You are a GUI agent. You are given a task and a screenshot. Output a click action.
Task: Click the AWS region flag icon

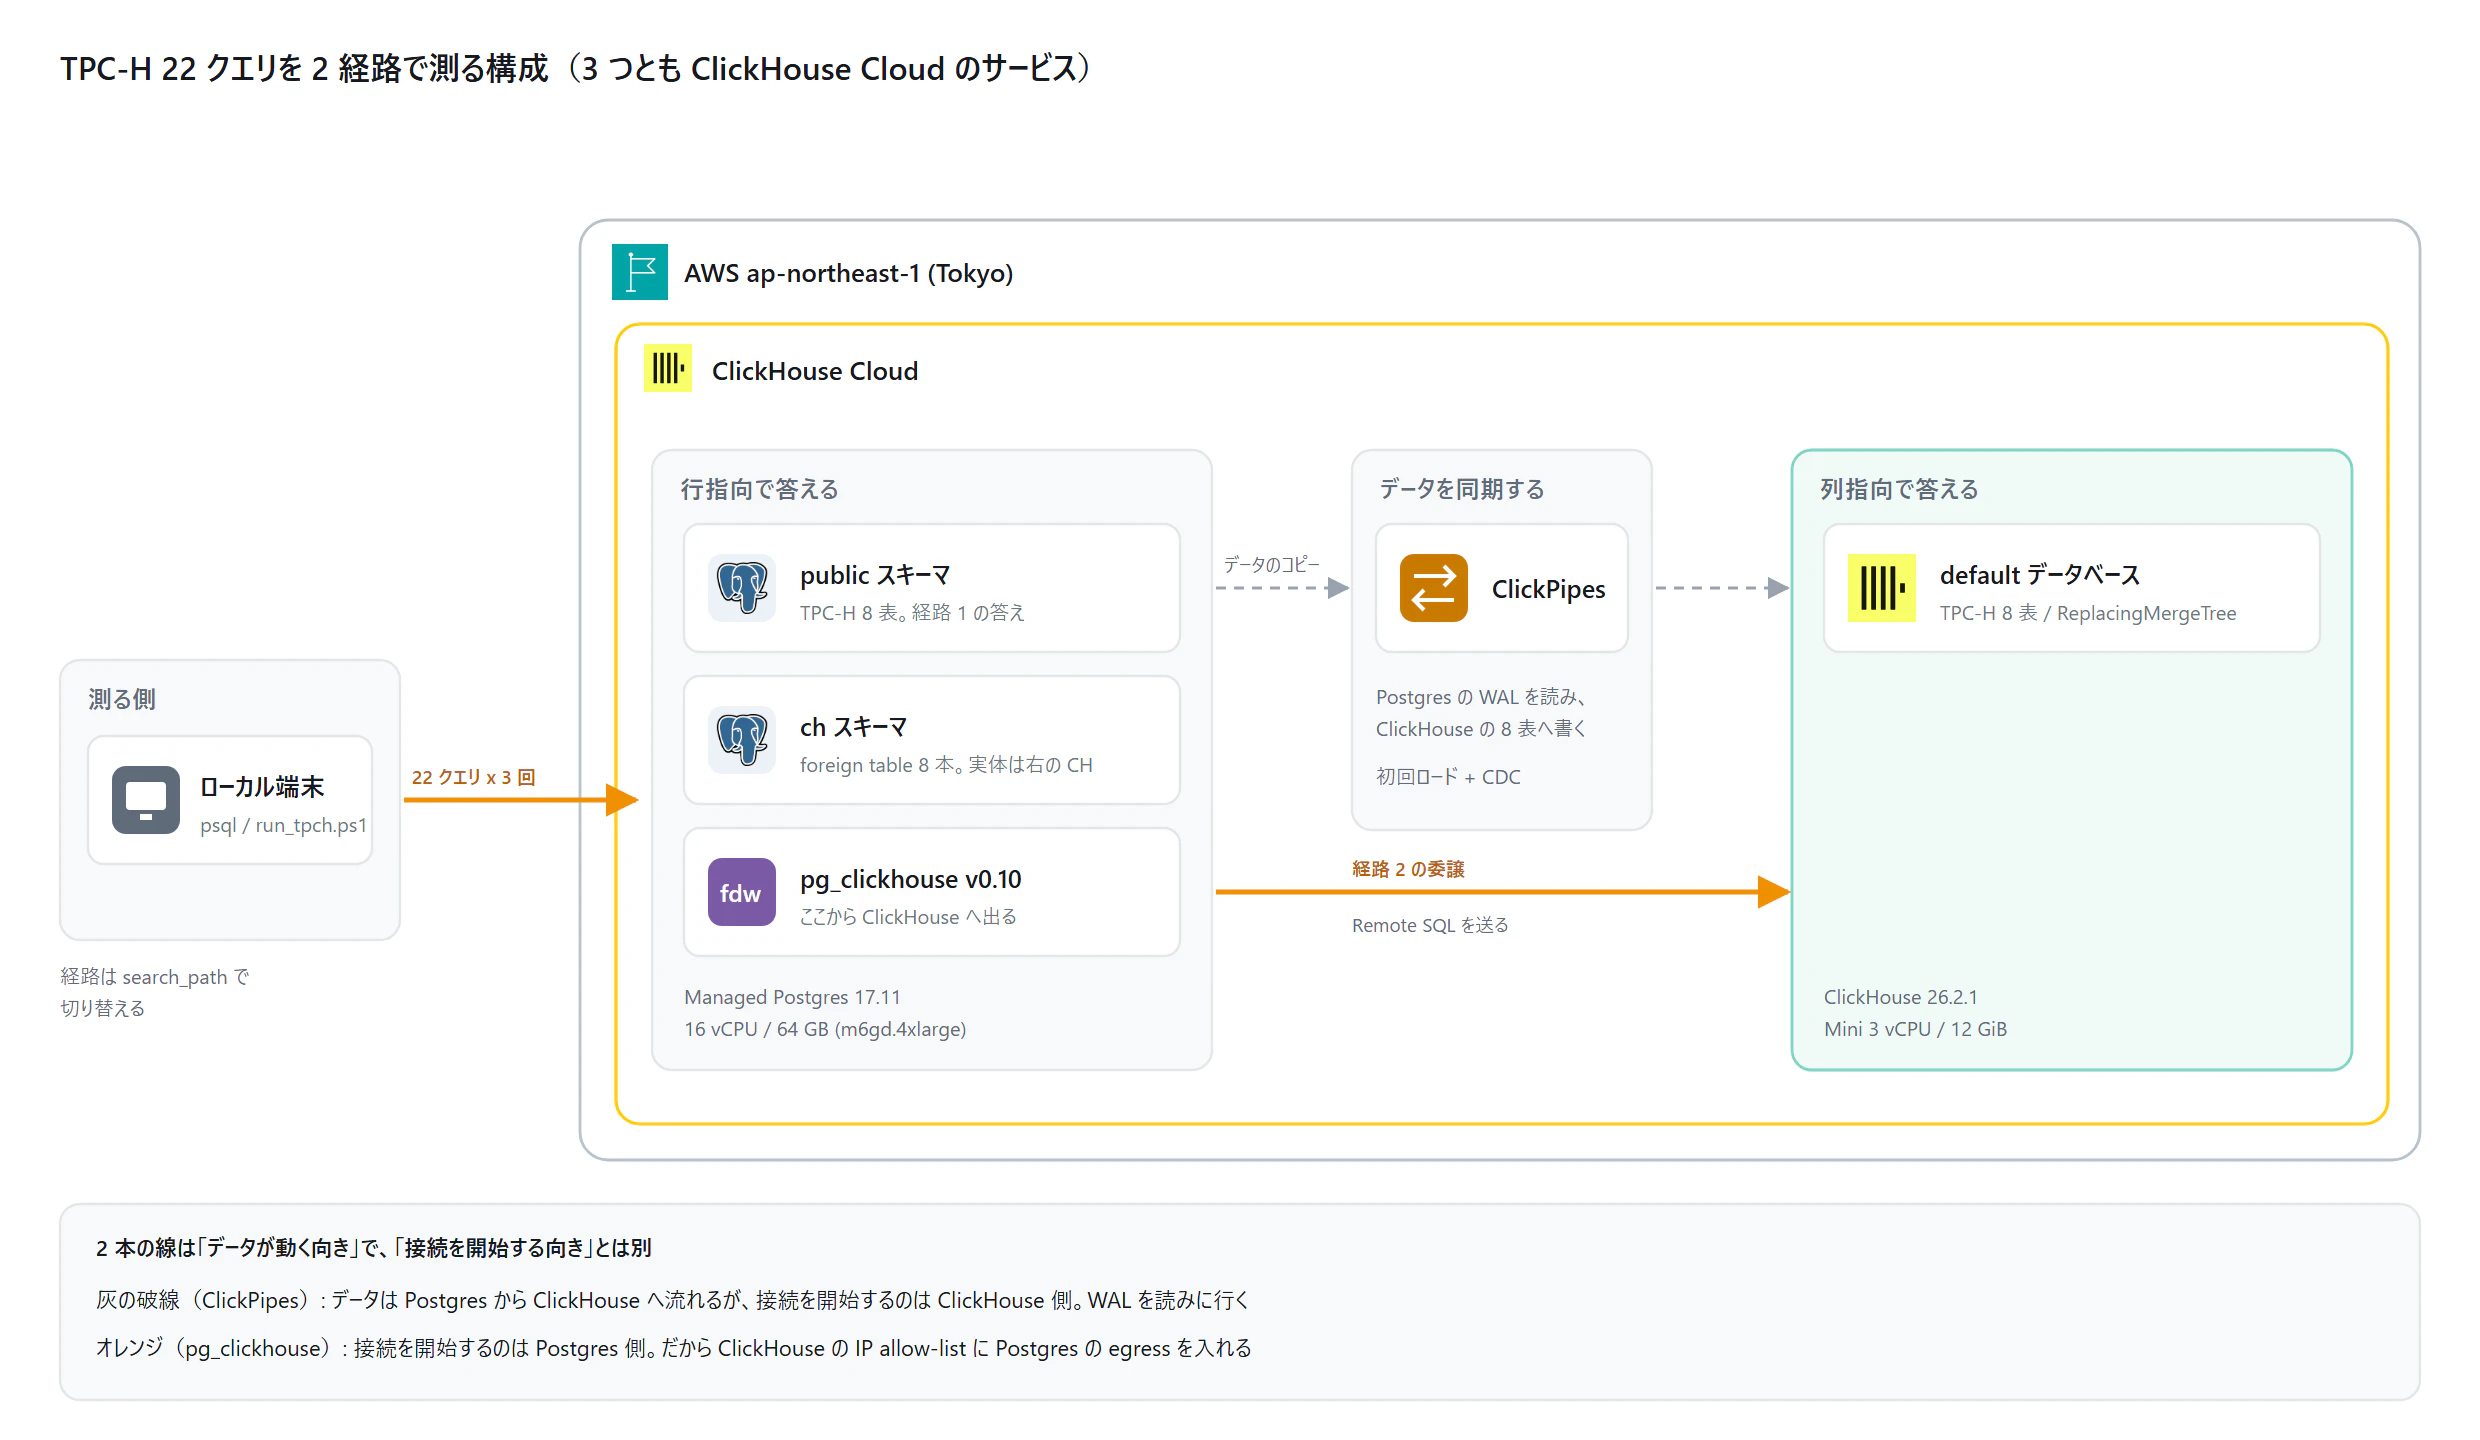(640, 272)
